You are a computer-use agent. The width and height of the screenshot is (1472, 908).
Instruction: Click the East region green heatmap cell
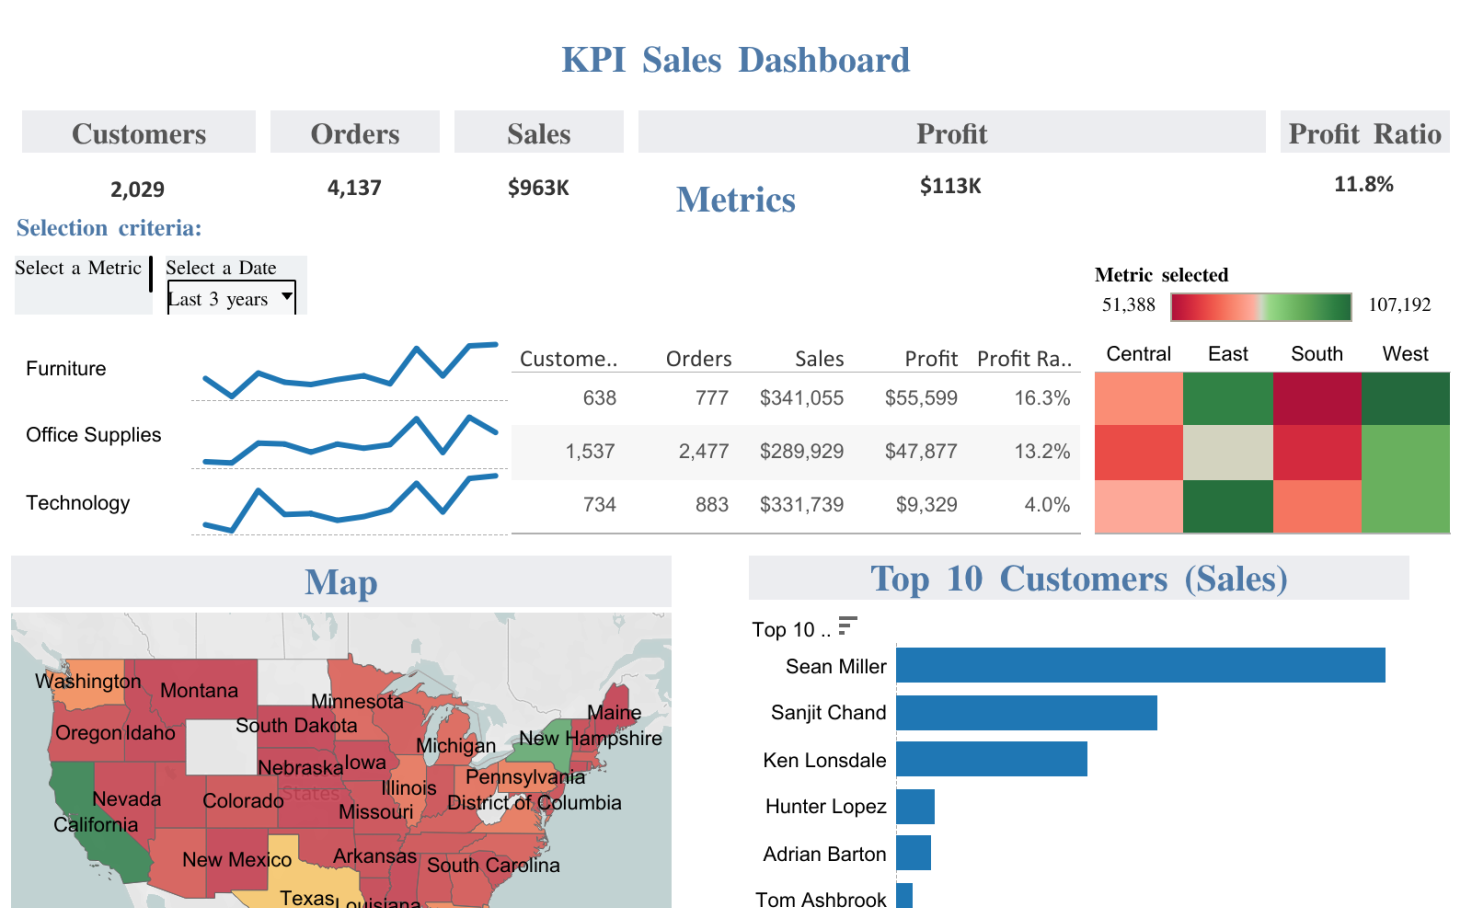pos(1227,399)
